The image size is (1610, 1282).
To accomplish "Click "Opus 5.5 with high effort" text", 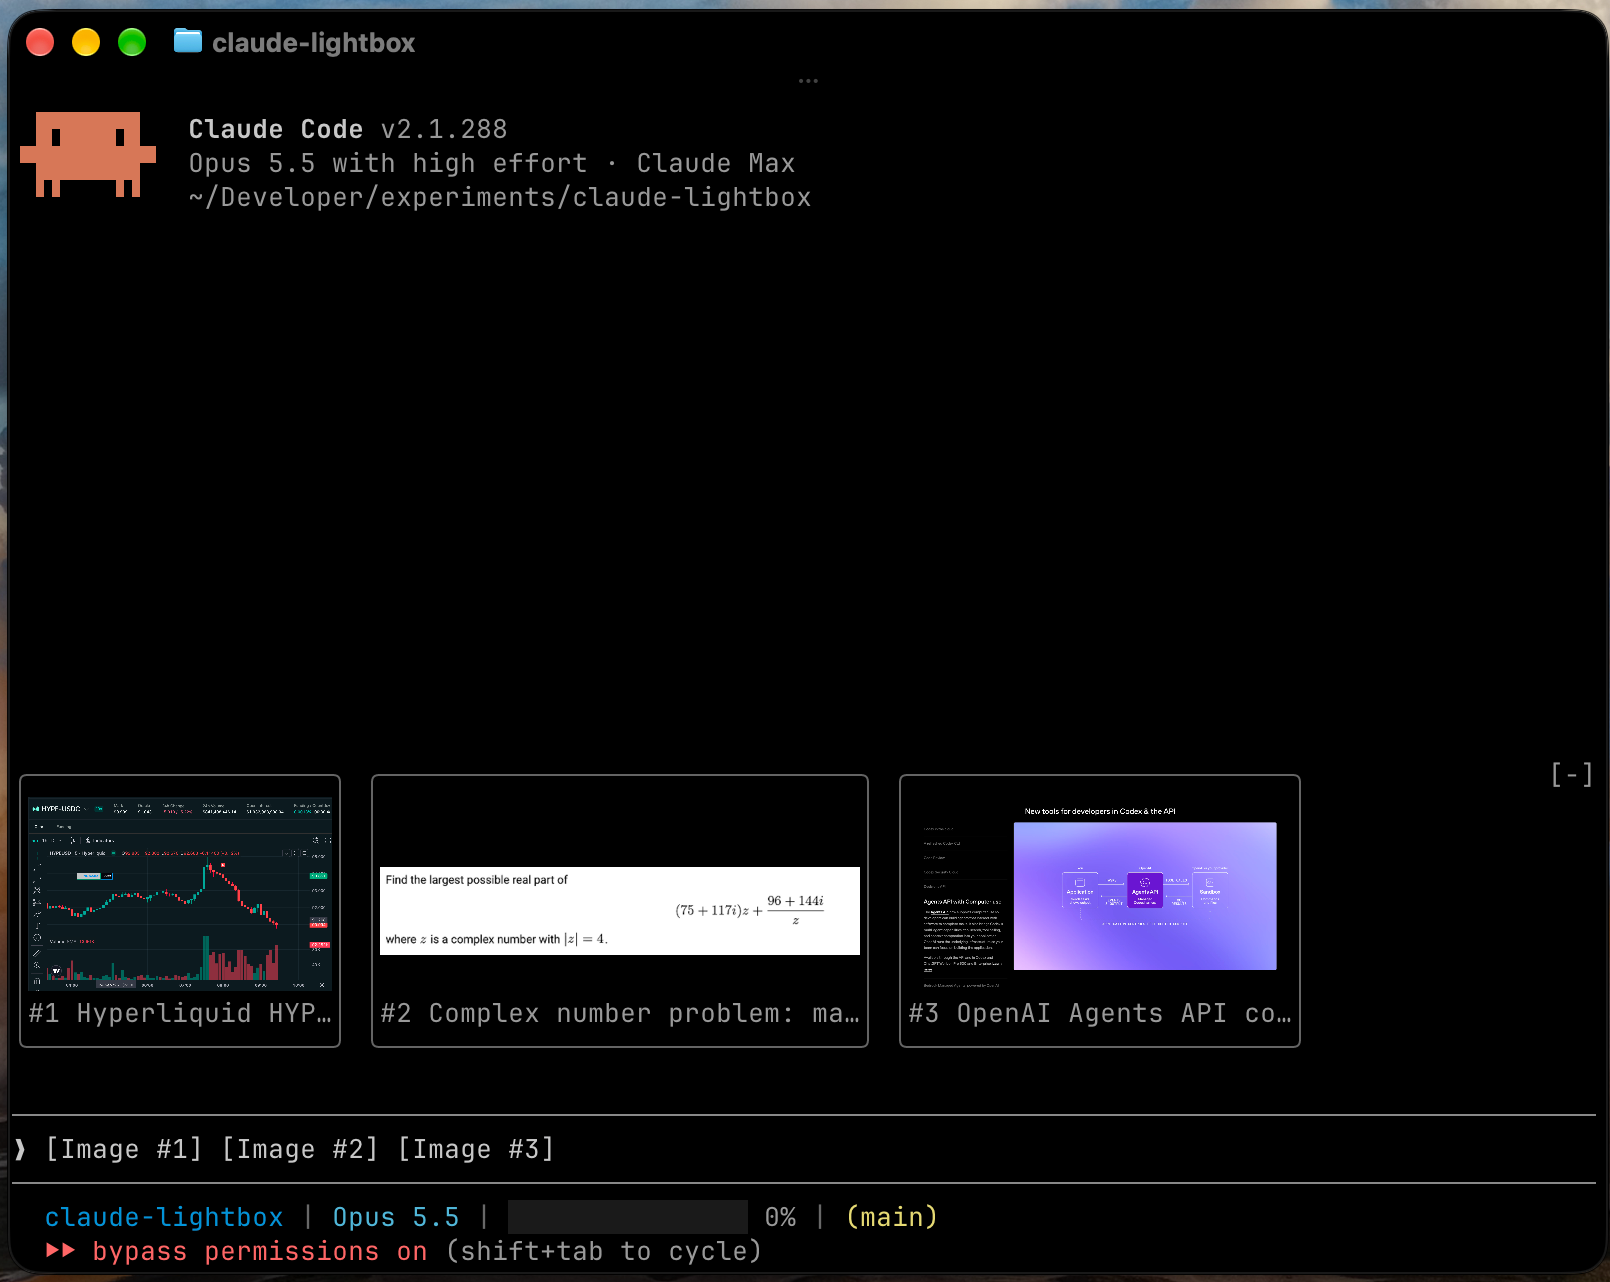I will 388,163.
